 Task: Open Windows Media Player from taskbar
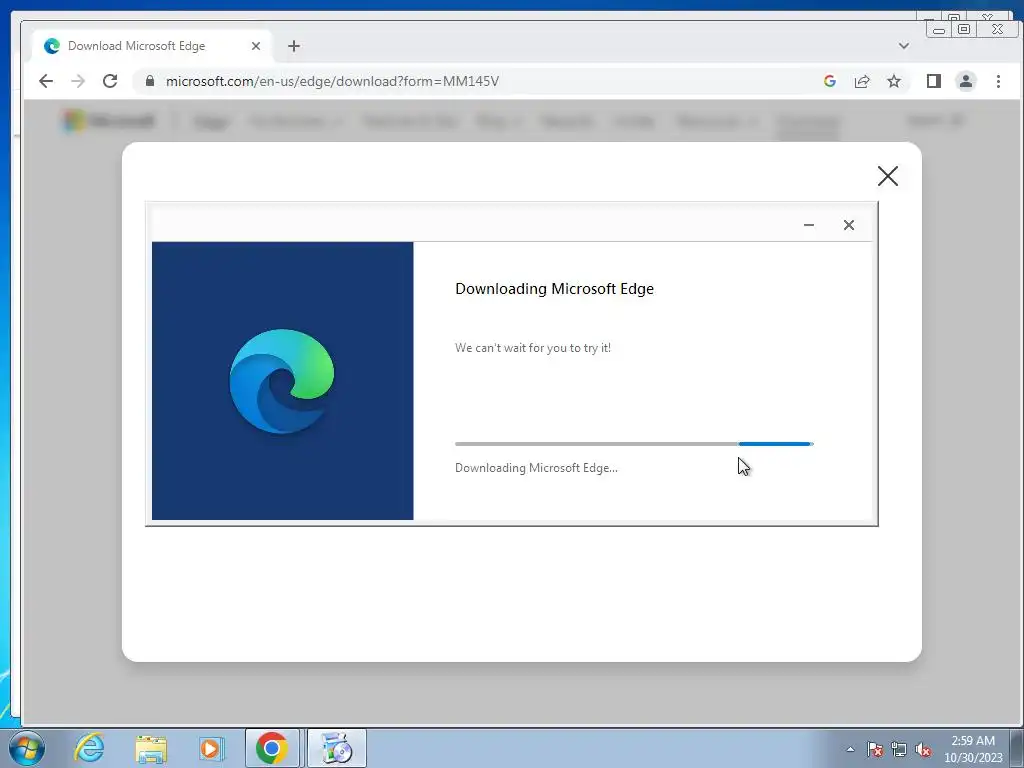coord(212,748)
